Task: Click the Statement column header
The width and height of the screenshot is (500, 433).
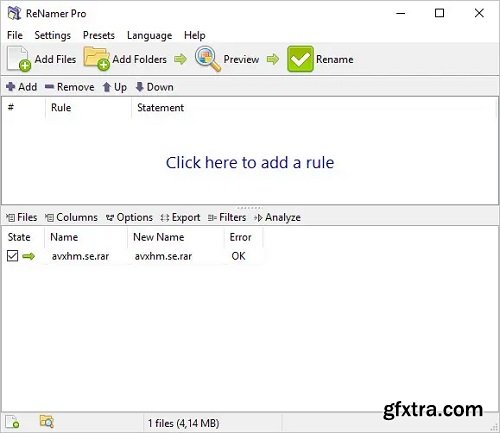Action: click(x=160, y=108)
